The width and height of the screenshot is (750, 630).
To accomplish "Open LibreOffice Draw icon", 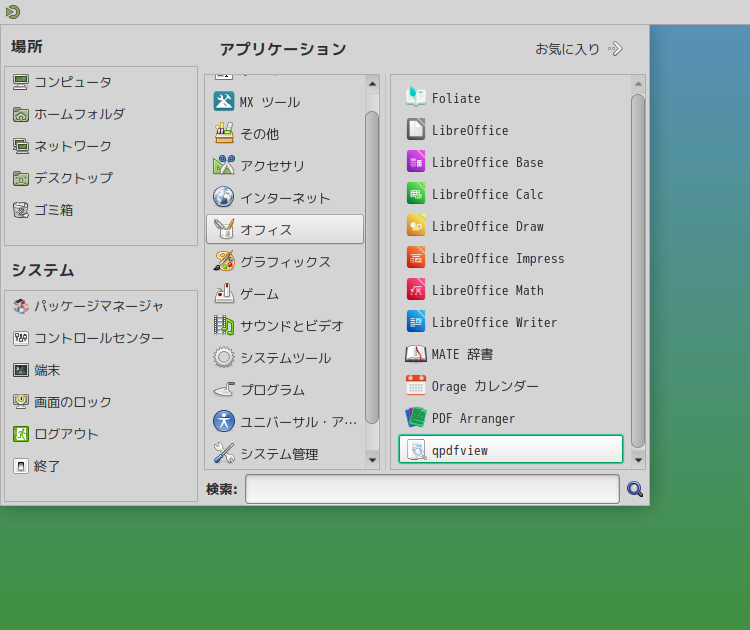I will pyautogui.click(x=416, y=226).
